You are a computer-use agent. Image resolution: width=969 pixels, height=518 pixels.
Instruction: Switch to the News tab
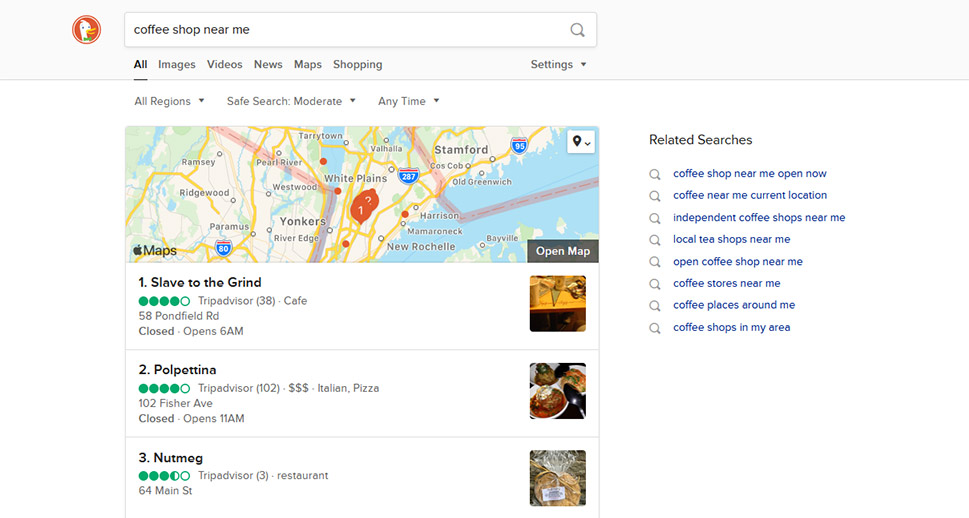click(268, 64)
